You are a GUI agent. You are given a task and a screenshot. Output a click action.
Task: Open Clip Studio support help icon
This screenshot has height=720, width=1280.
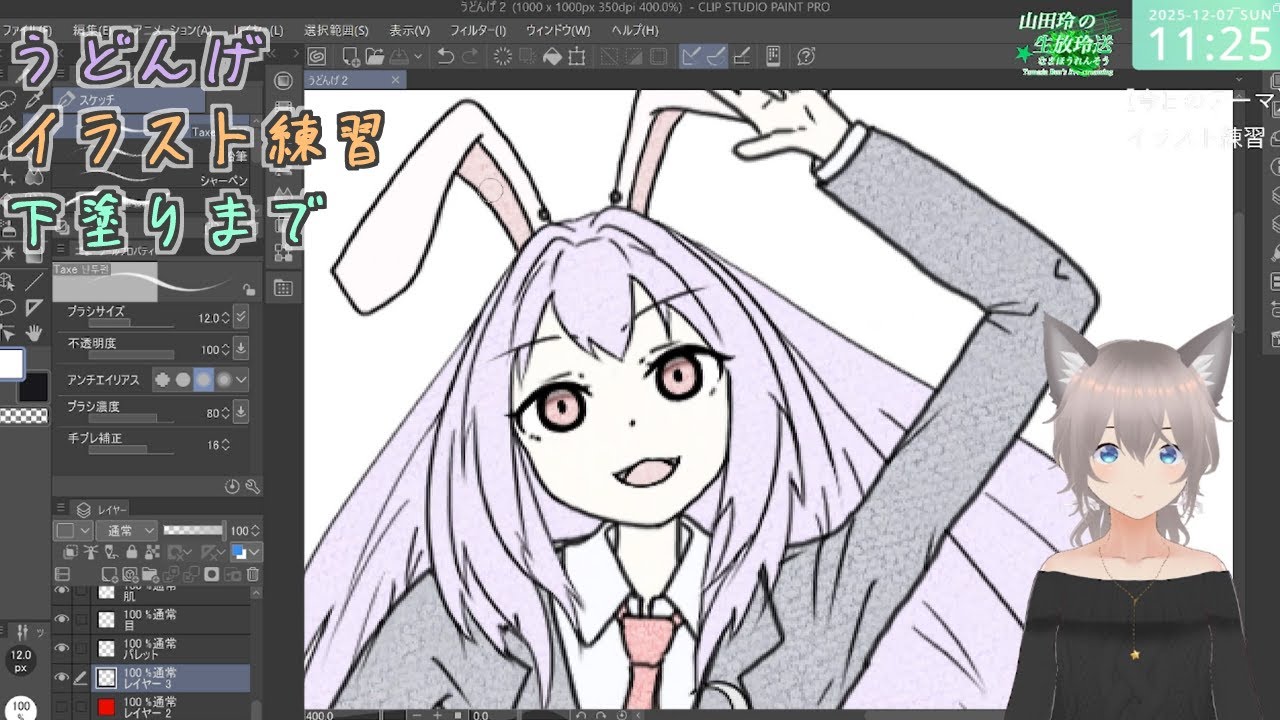[x=806, y=57]
